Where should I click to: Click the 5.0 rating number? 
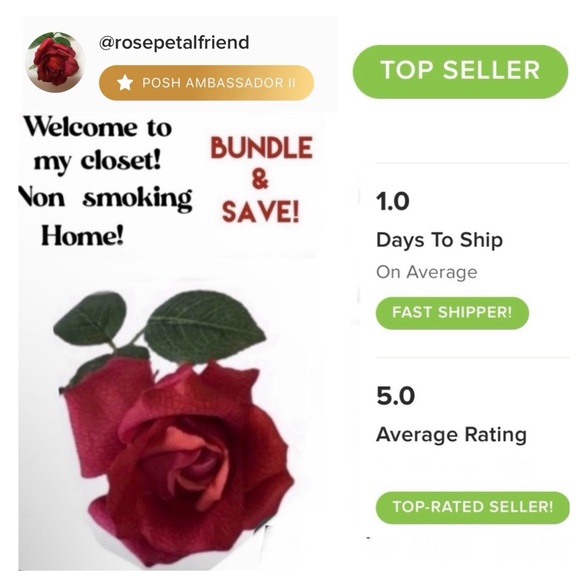click(x=395, y=396)
